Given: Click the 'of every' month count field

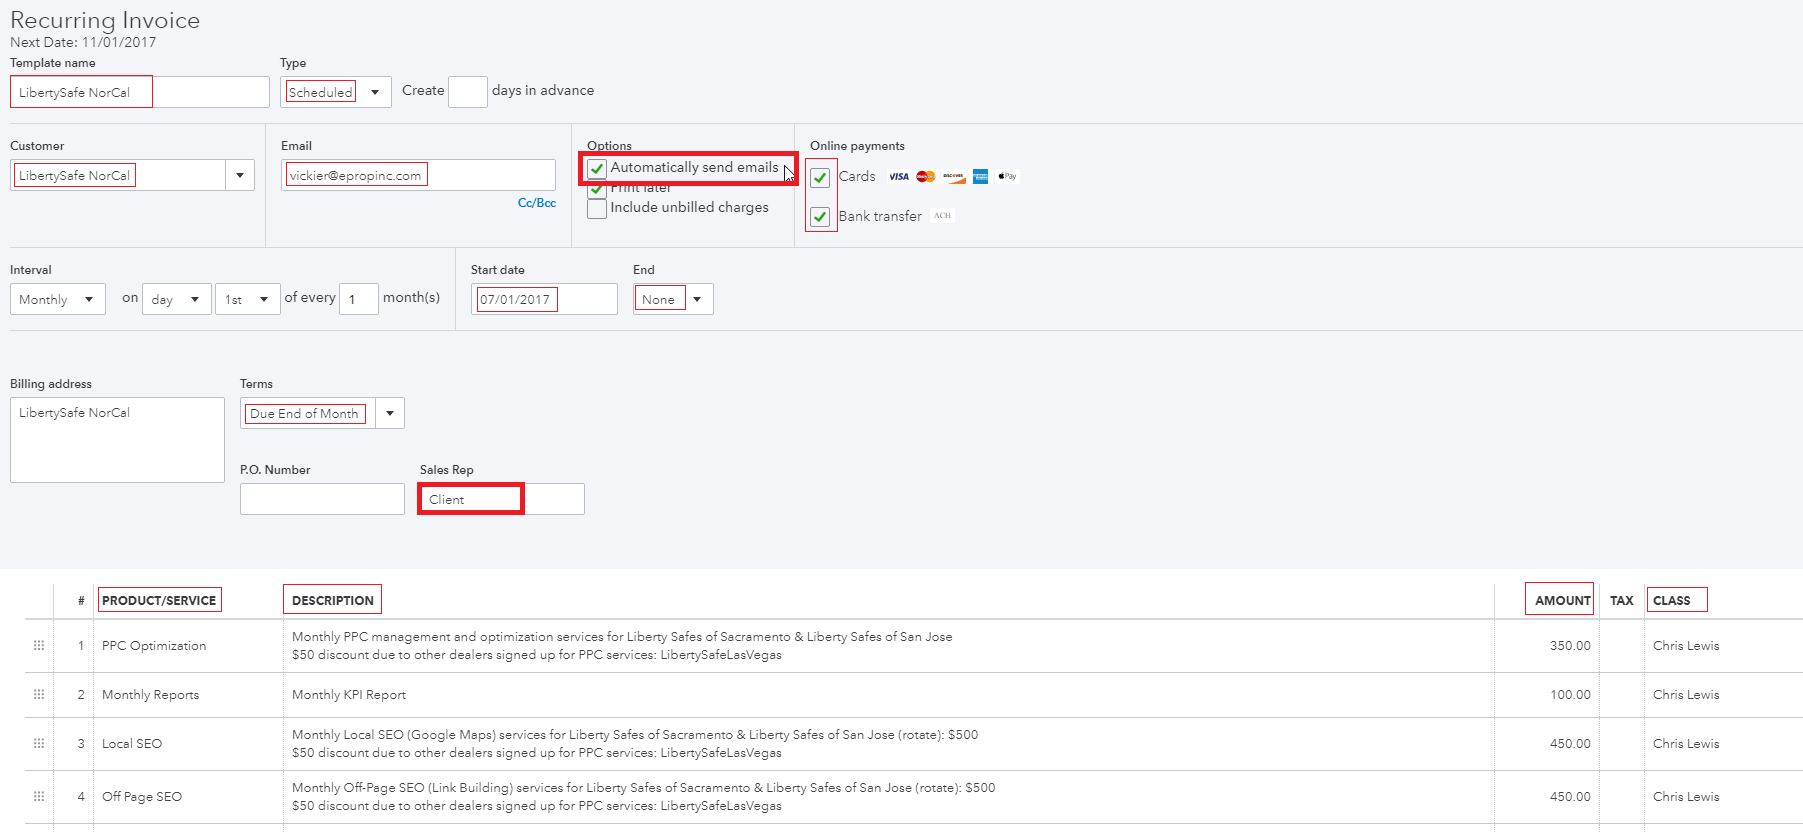Looking at the screenshot, I should [x=359, y=299].
